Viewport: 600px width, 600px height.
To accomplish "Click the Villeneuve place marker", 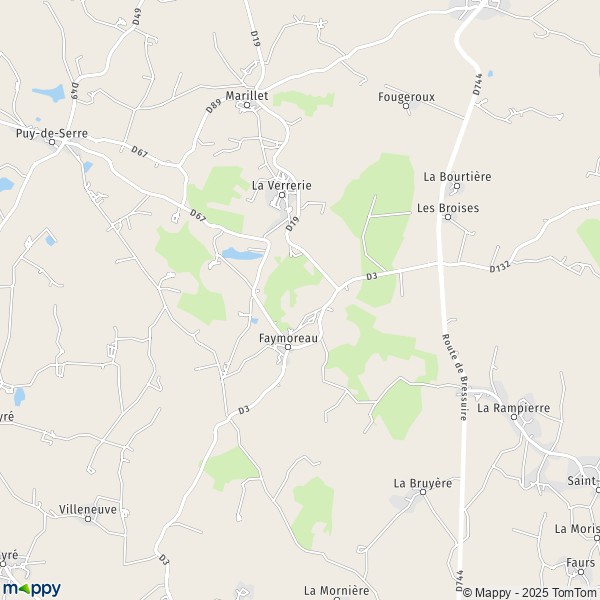I will point(88,519).
